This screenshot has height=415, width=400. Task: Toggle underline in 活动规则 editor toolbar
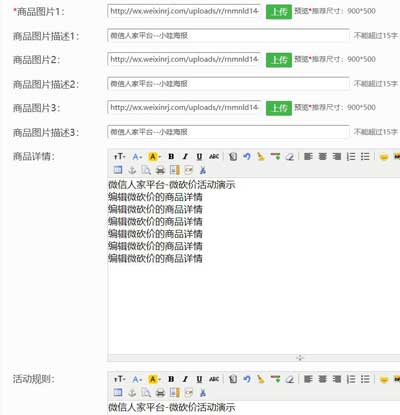[x=199, y=379]
